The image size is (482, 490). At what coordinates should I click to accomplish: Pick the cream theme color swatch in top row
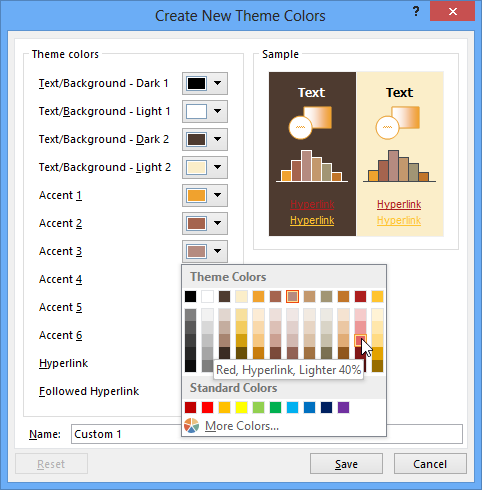(241, 296)
